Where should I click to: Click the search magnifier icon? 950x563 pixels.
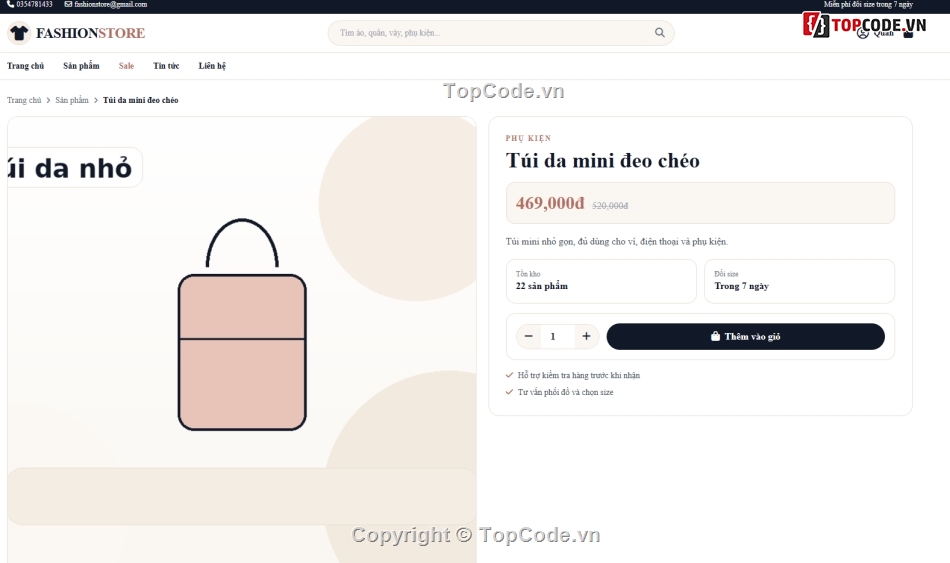point(660,33)
